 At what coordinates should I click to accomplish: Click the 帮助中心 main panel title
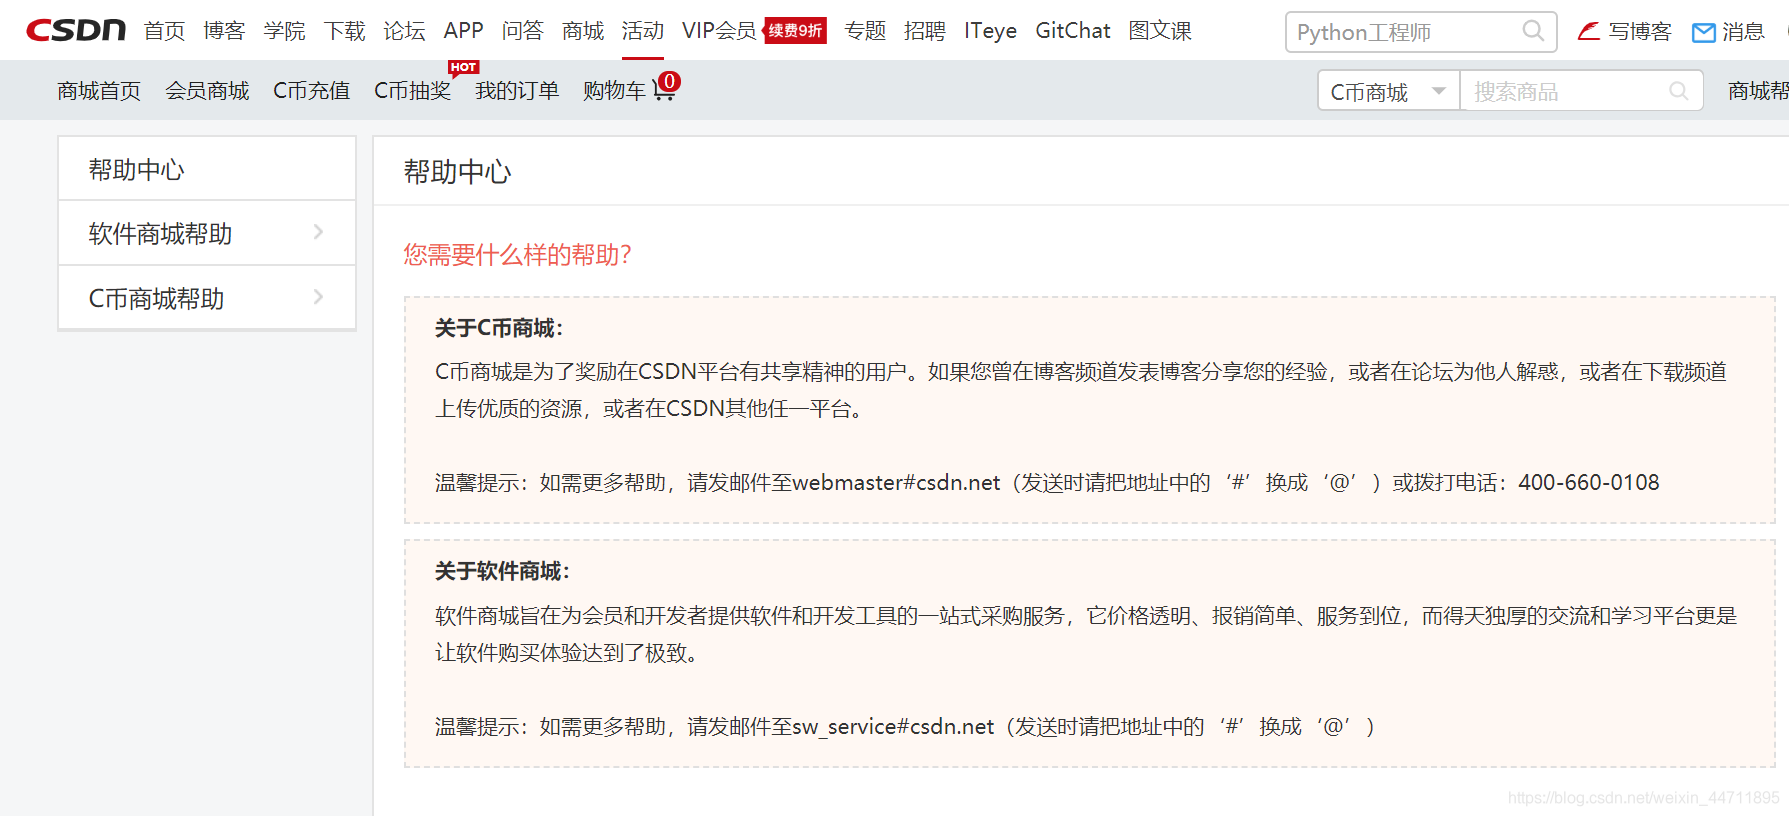pos(457,172)
